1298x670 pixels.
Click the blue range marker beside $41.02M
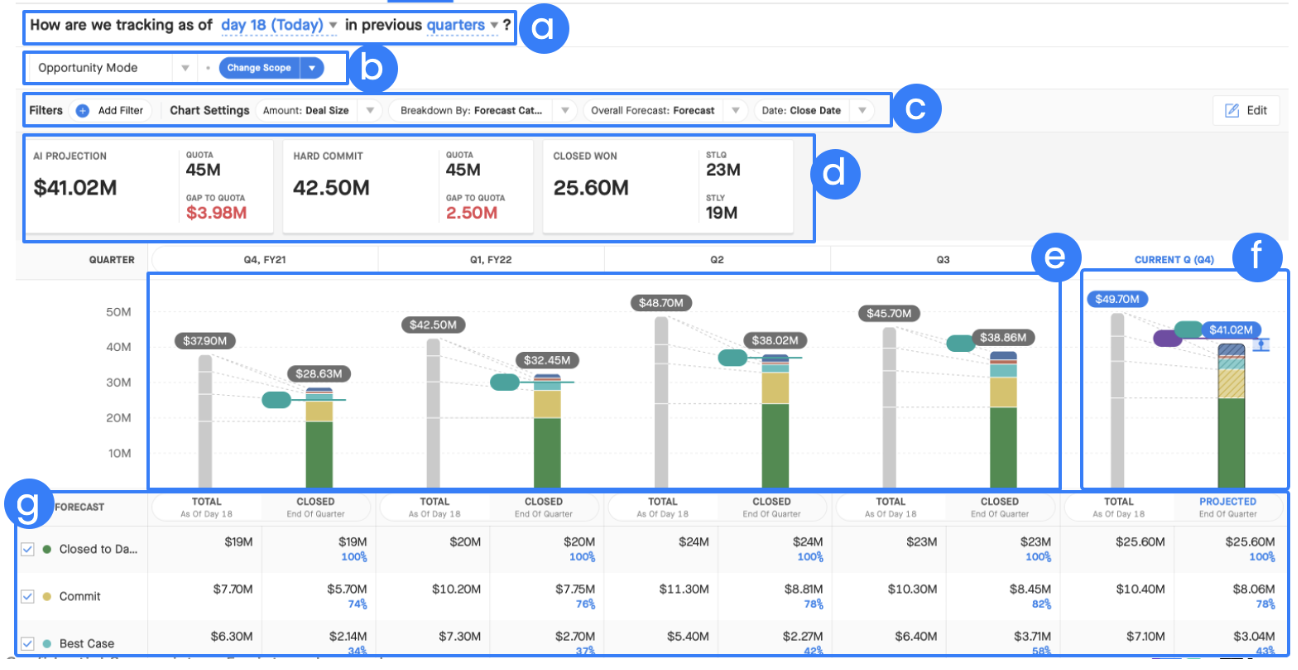pyautogui.click(x=1261, y=345)
